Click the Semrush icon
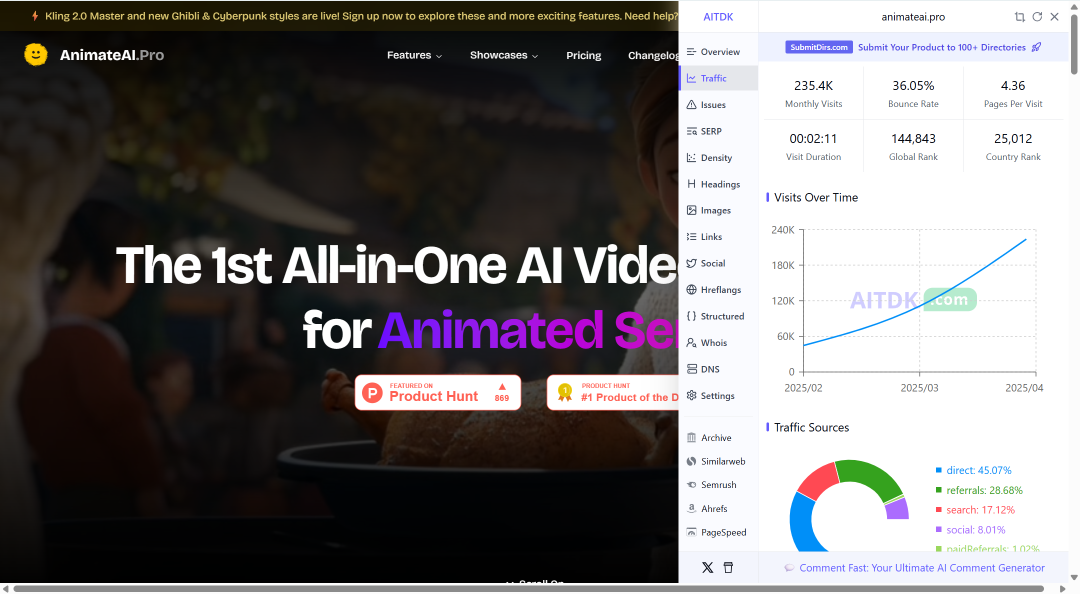1080x594 pixels. (x=692, y=484)
